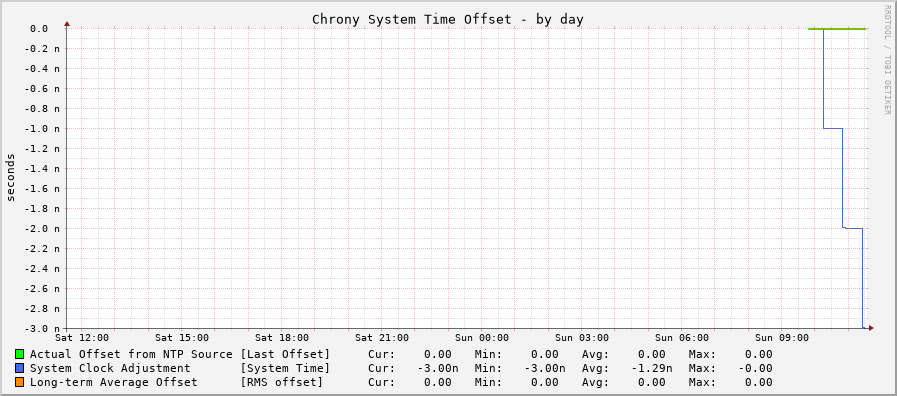Click the '-1.0 n' y-axis label
This screenshot has width=897, height=396.
click(42, 129)
